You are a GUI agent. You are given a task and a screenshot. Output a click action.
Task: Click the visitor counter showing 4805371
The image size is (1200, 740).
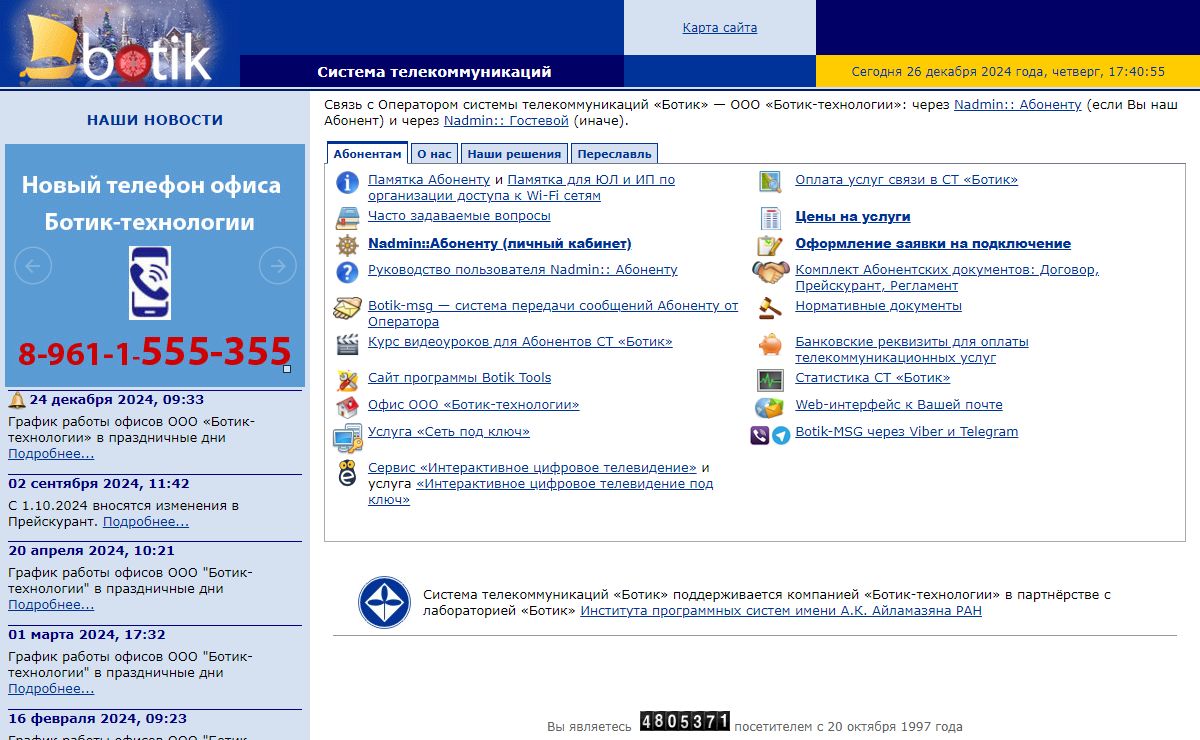click(x=685, y=721)
